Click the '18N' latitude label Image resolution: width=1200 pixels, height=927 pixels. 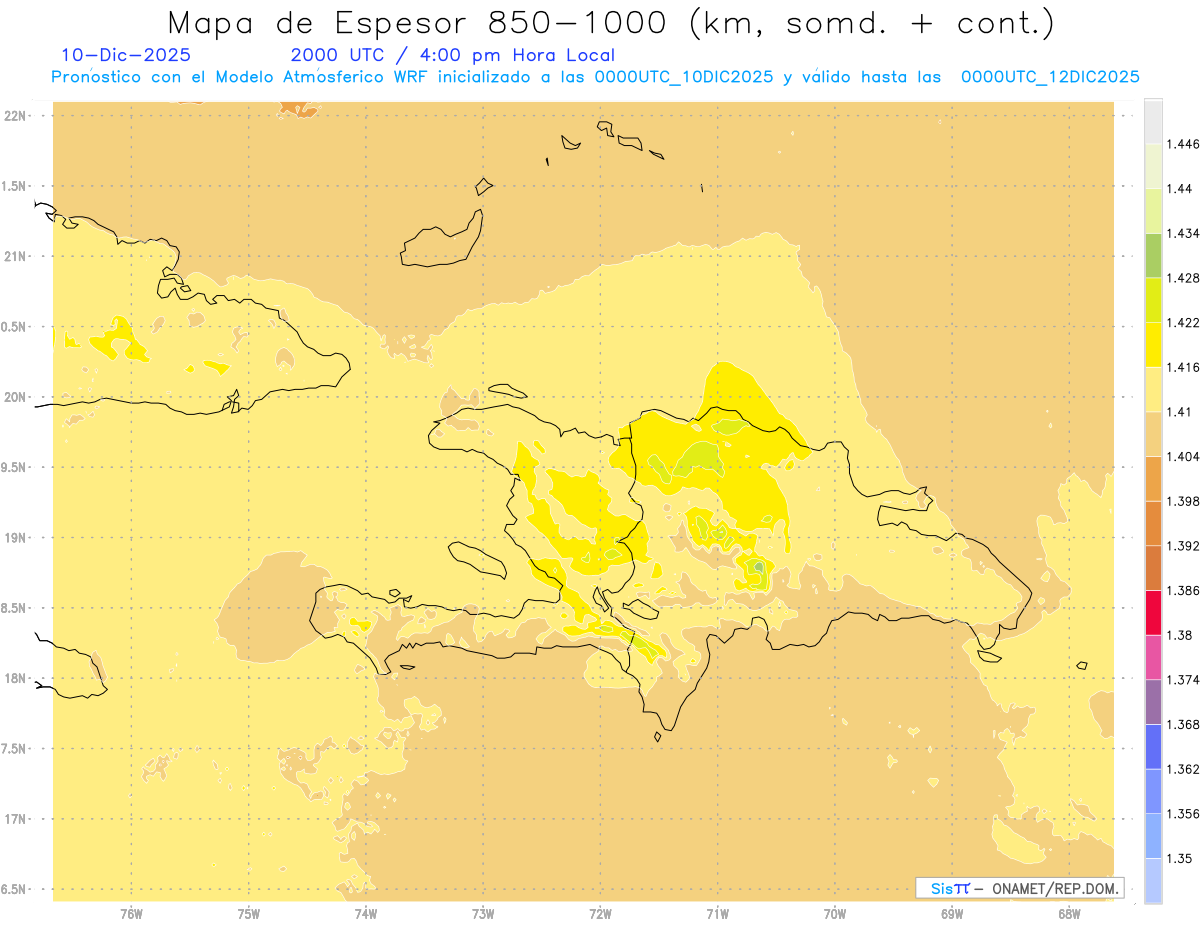(x=15, y=678)
